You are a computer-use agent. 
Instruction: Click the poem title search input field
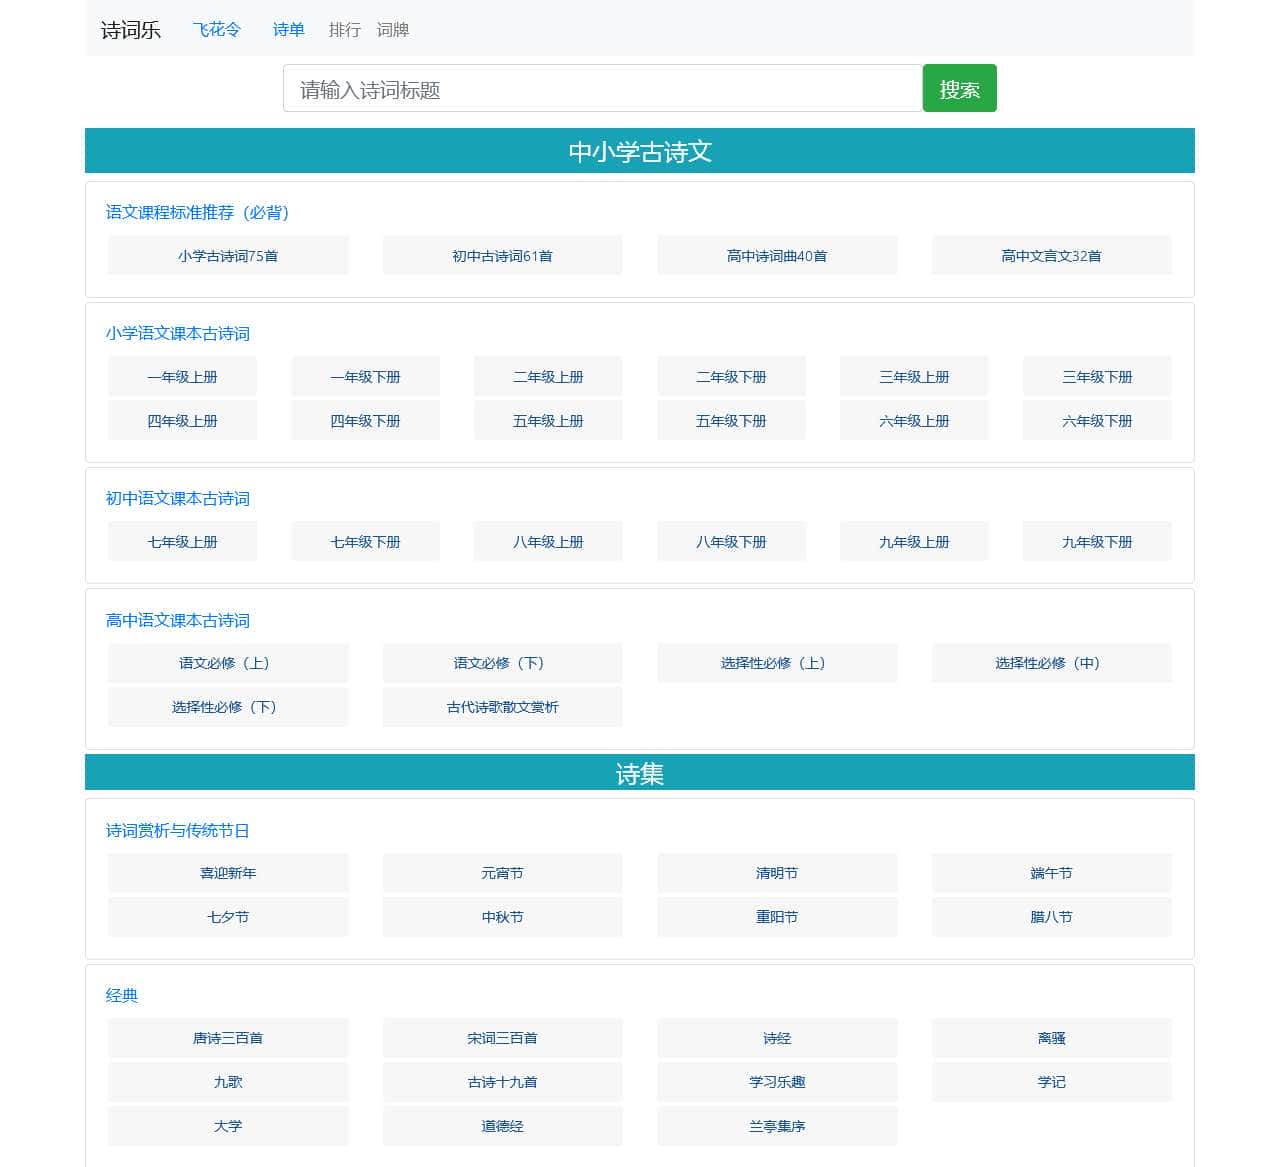click(x=602, y=88)
